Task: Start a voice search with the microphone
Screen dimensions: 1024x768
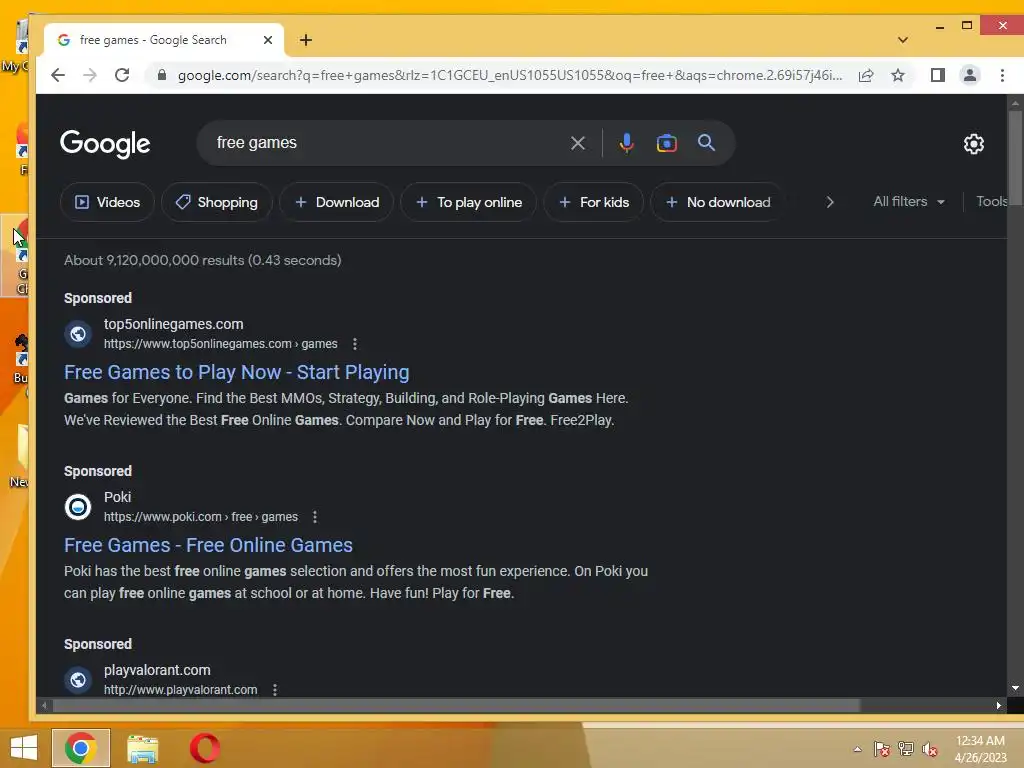Action: point(626,143)
